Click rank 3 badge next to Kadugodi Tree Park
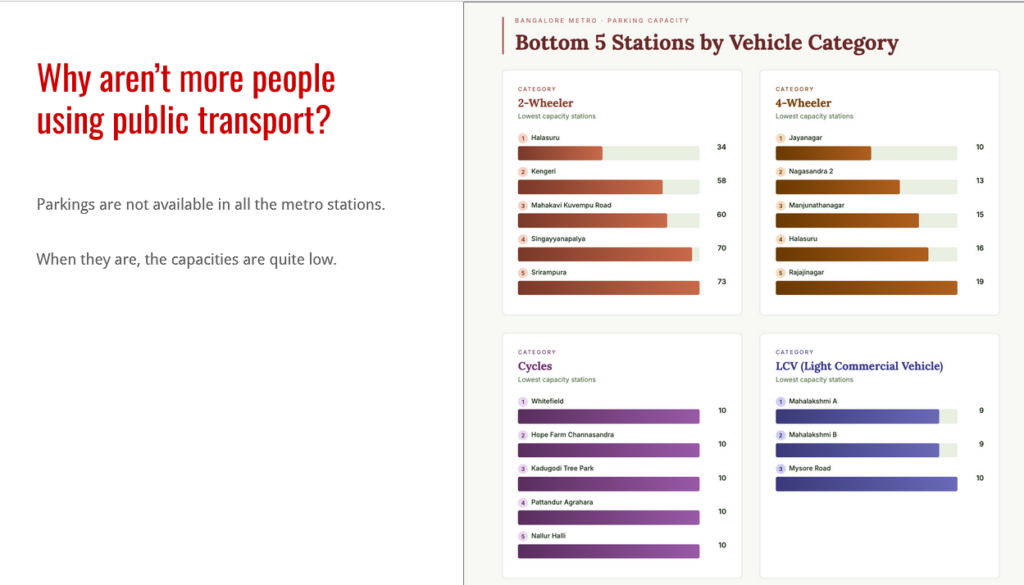Viewport: 1024px width, 585px height. 522,468
